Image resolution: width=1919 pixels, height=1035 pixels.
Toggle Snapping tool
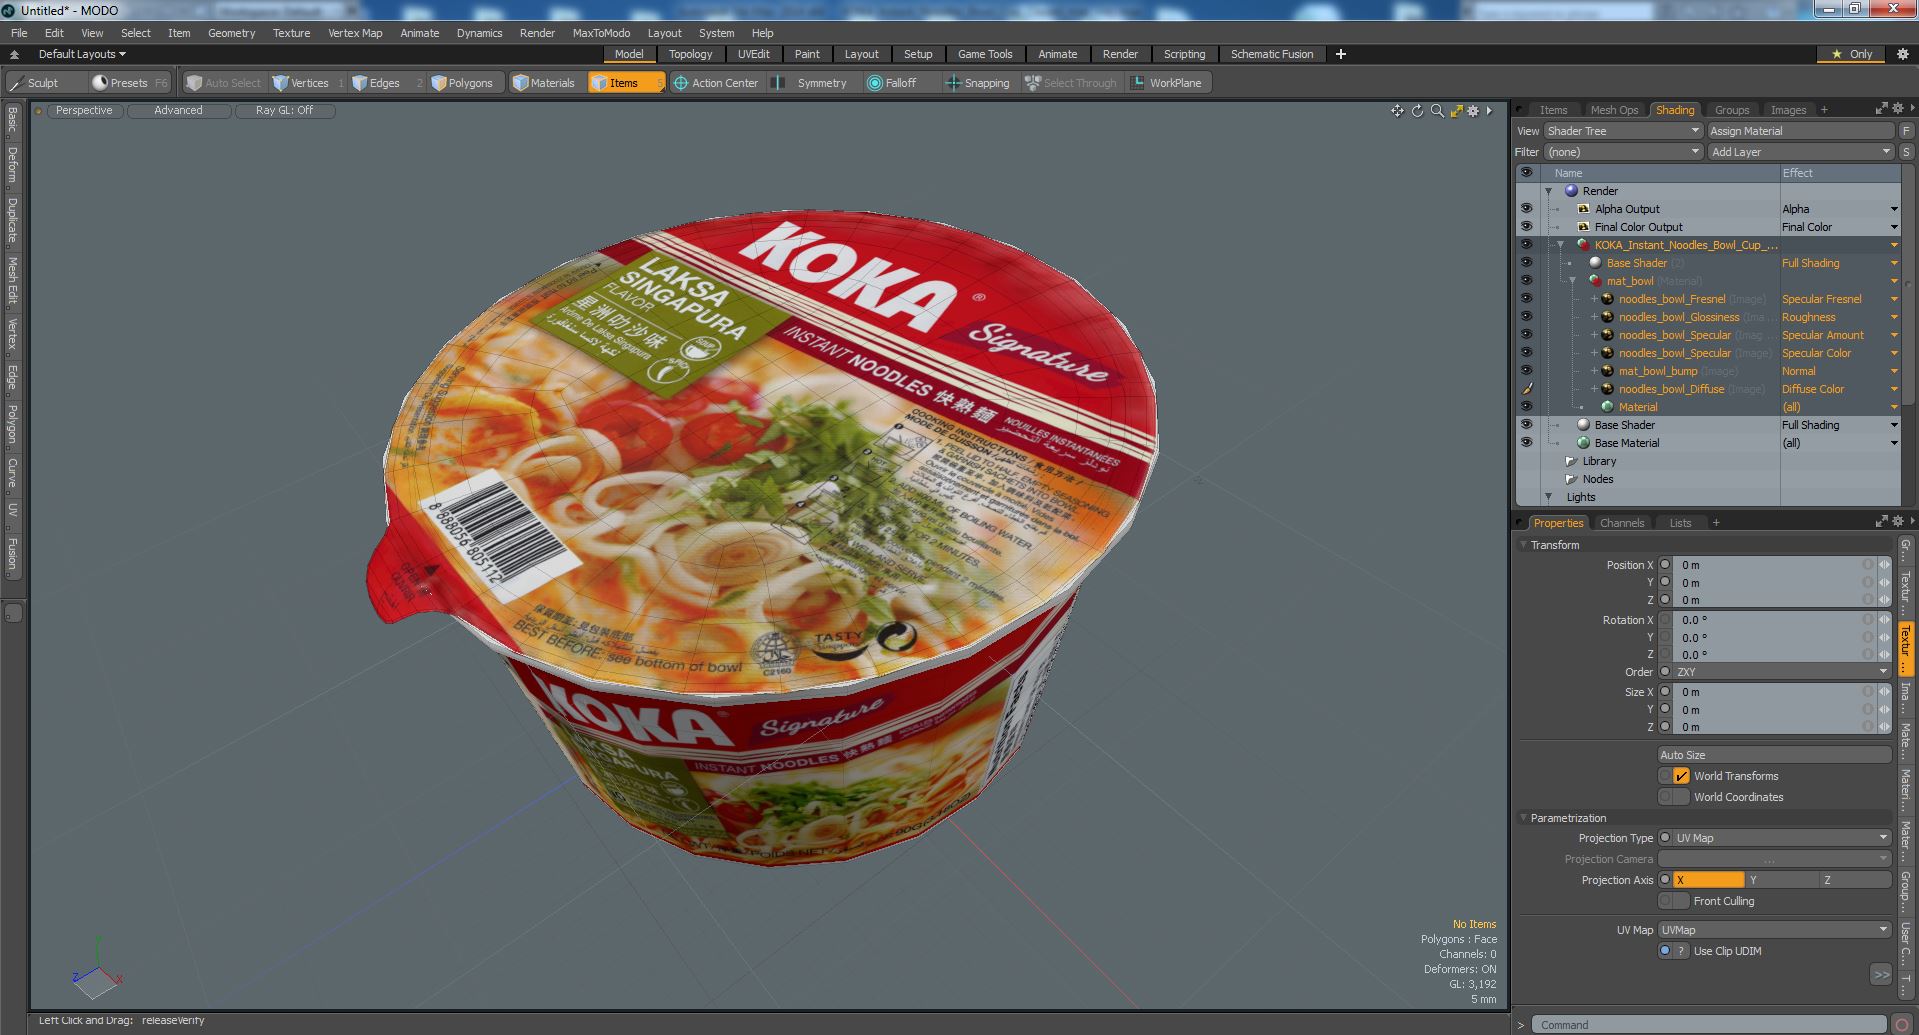(978, 83)
